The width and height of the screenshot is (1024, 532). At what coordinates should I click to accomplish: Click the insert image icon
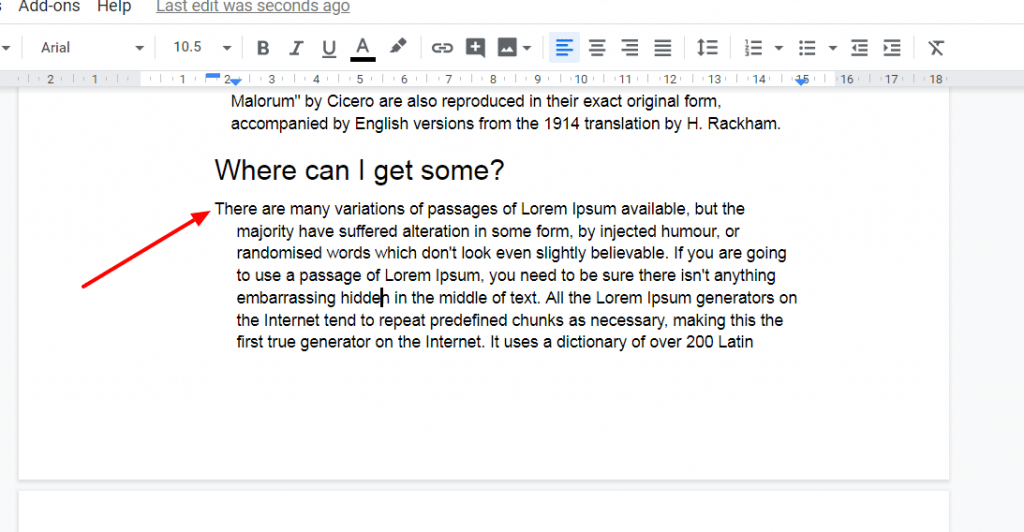507,48
